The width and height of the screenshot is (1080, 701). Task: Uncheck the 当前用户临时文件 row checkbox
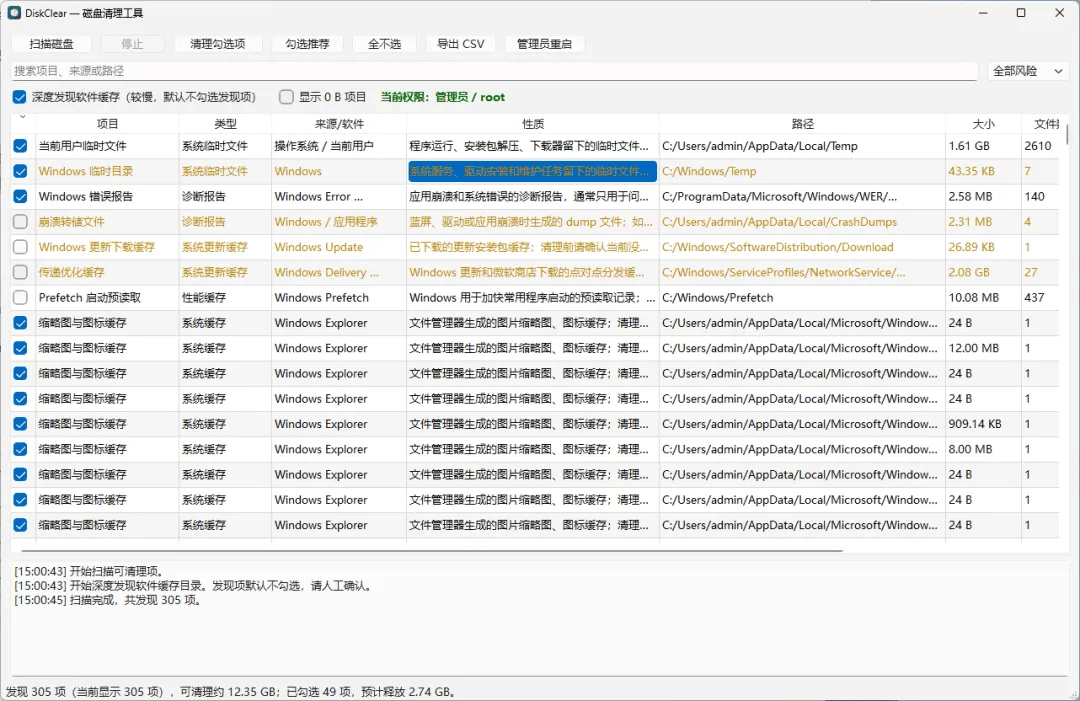pyautogui.click(x=20, y=146)
